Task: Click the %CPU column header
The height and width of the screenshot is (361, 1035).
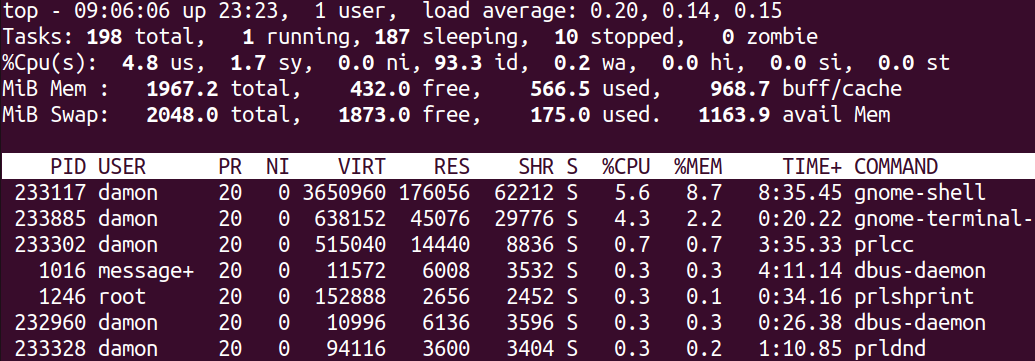Action: coord(626,166)
